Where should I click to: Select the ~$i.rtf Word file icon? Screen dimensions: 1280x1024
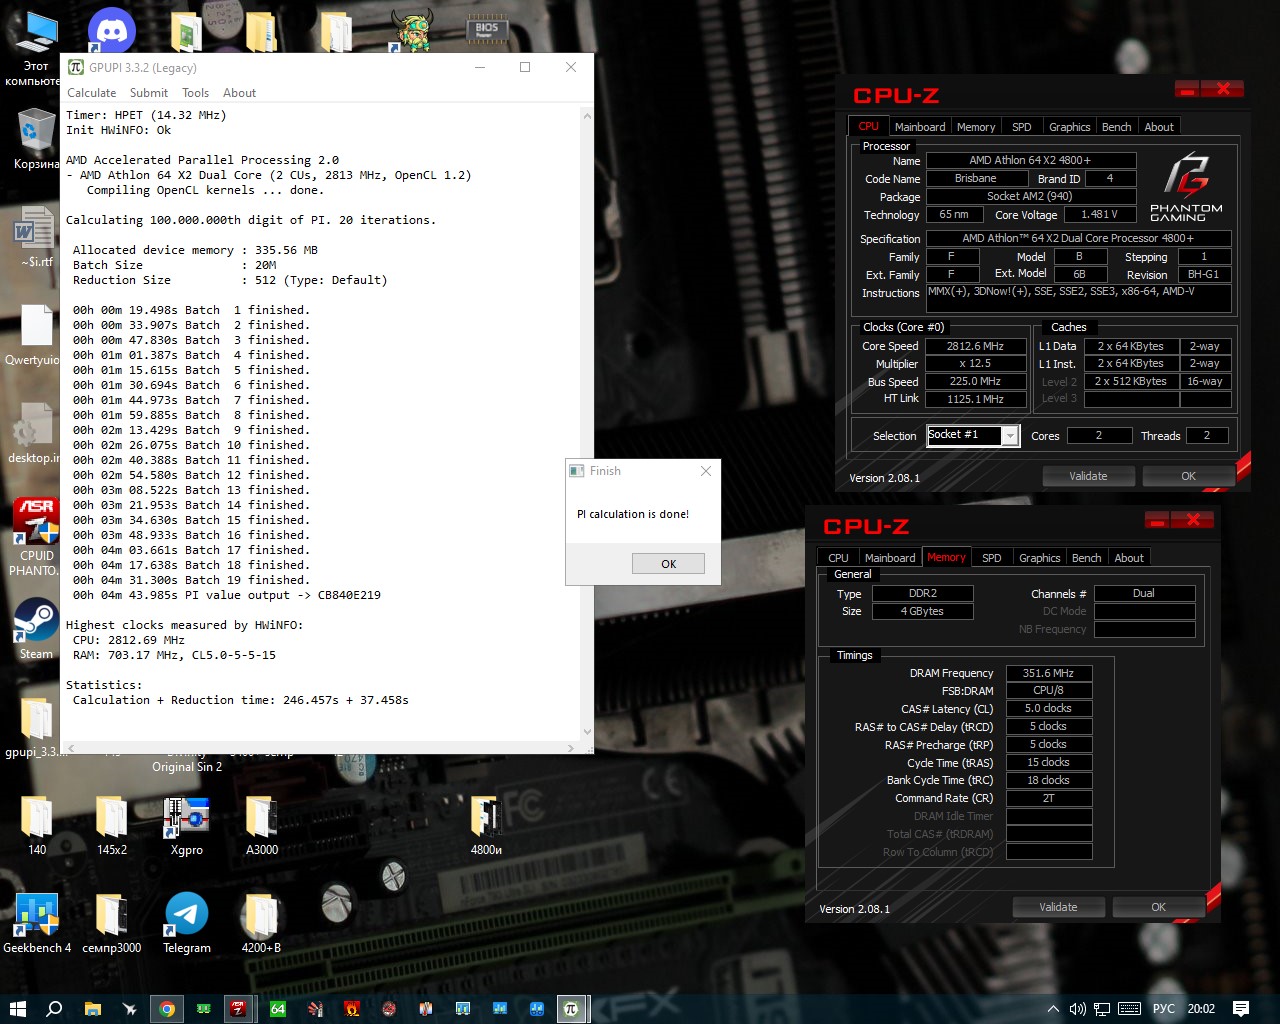click(x=36, y=237)
